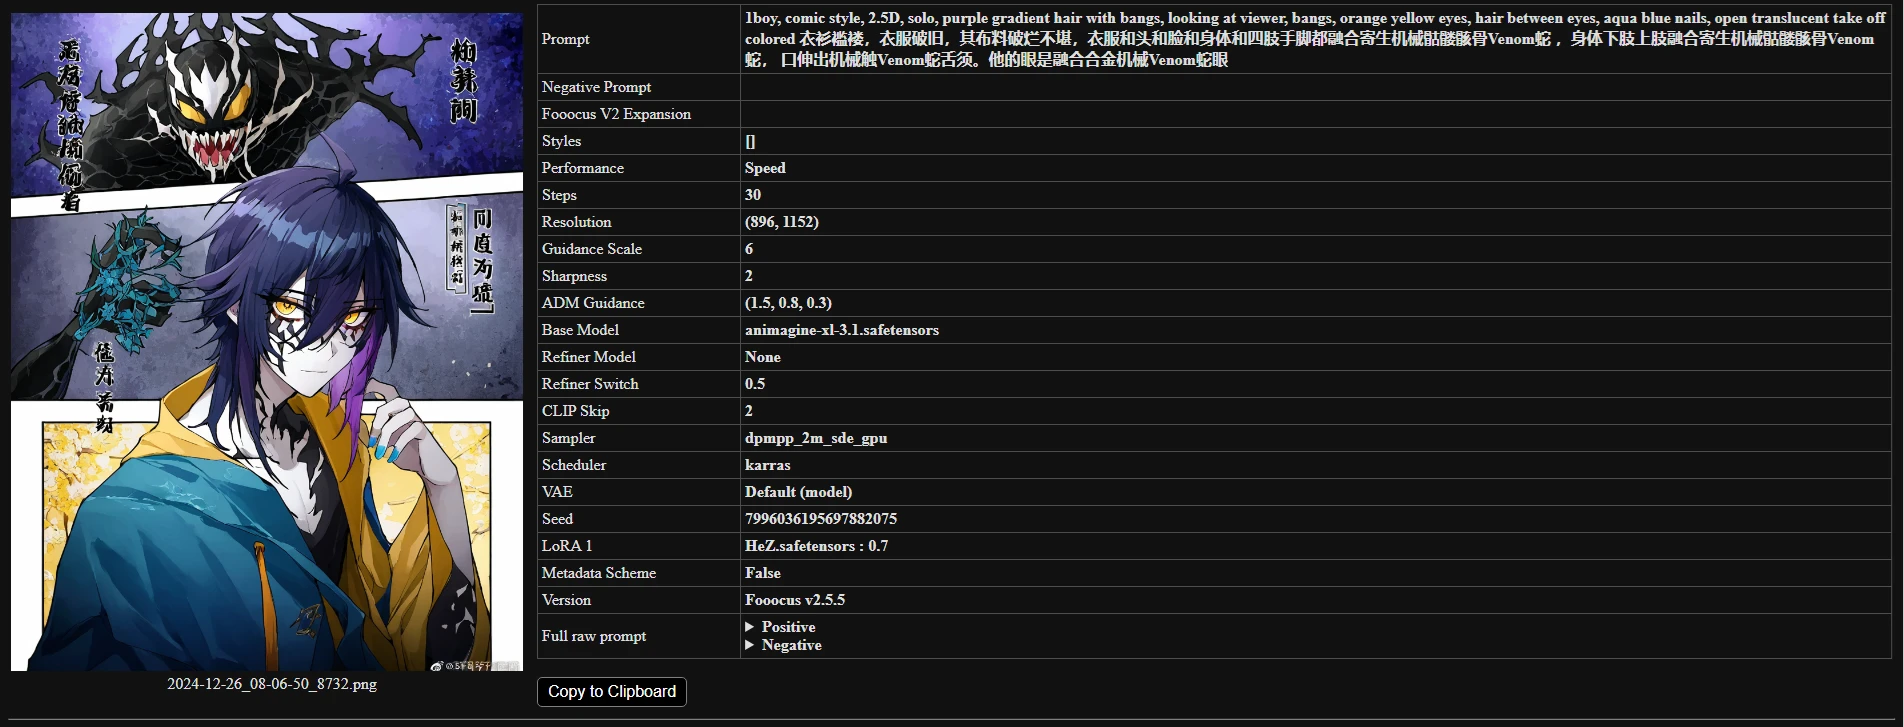1904x727 pixels.
Task: Click the base model animagine-xl-3.1.safetensors value
Action: 842,330
